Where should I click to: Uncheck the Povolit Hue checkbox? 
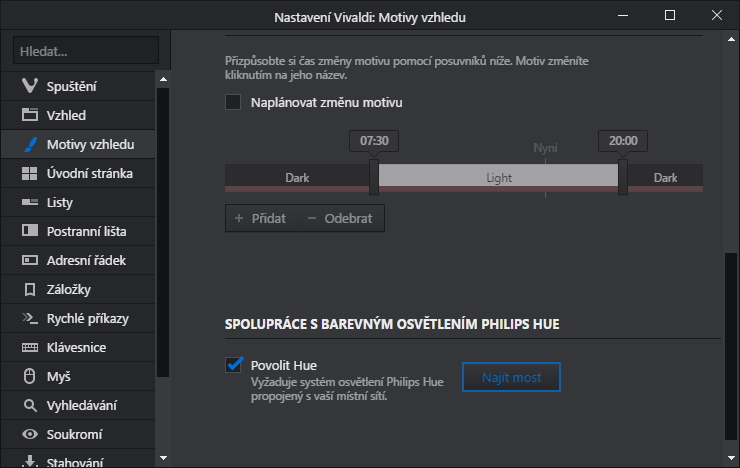point(234,365)
